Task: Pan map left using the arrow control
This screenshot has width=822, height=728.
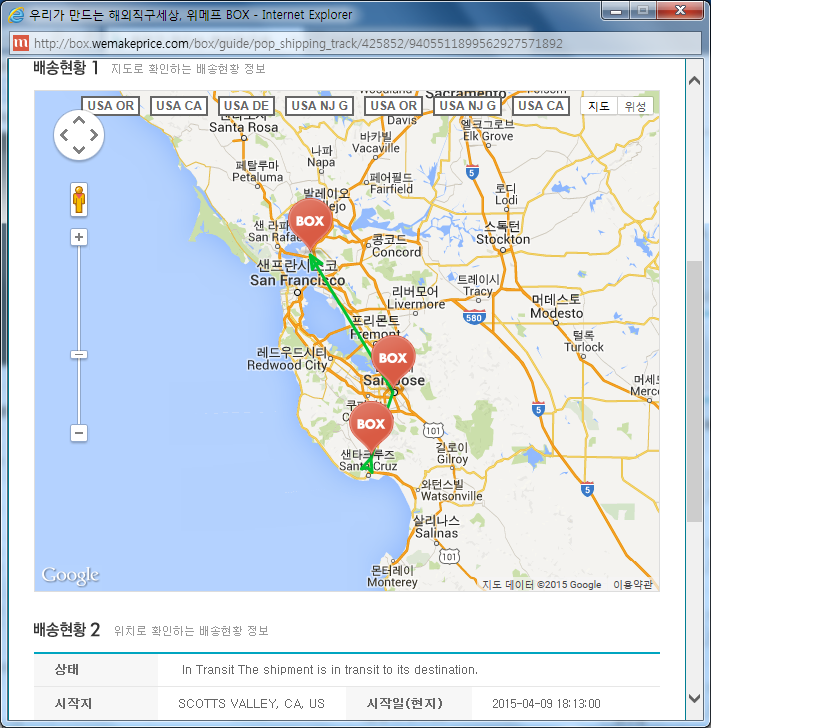Action: click(63, 135)
